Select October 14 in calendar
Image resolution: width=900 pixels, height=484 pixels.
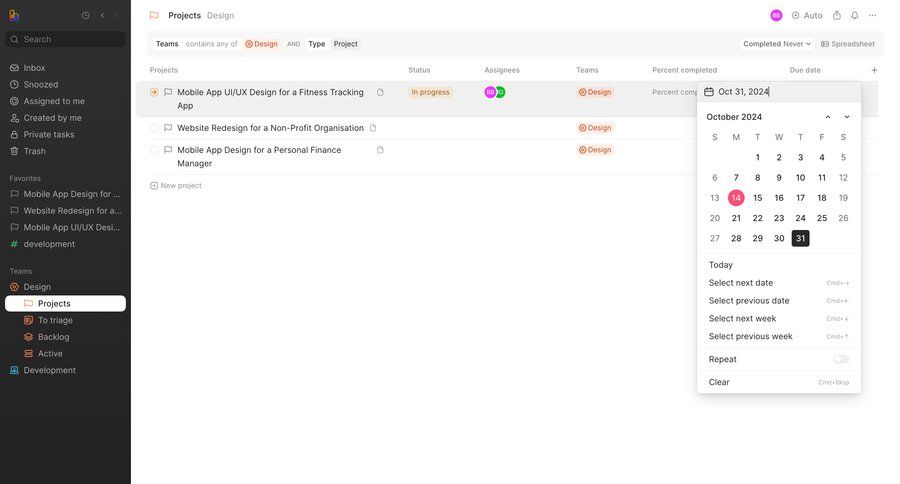736,198
